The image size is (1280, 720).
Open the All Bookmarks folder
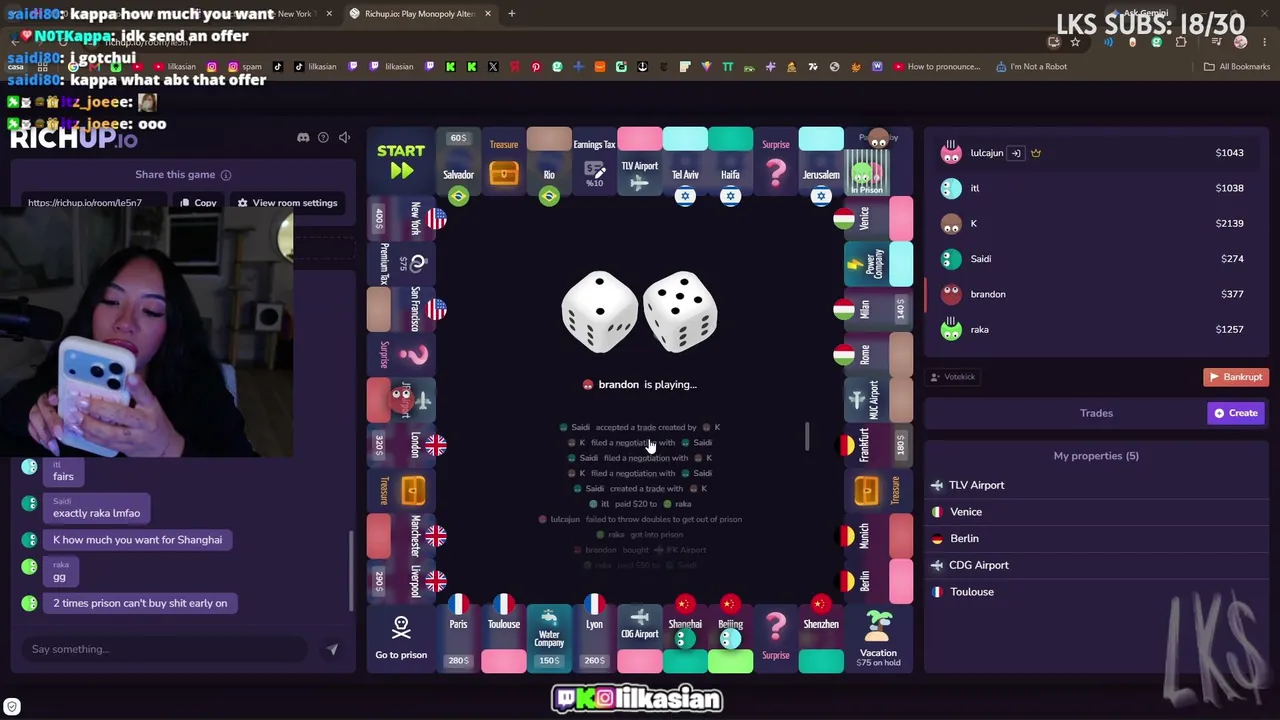tap(1237, 67)
